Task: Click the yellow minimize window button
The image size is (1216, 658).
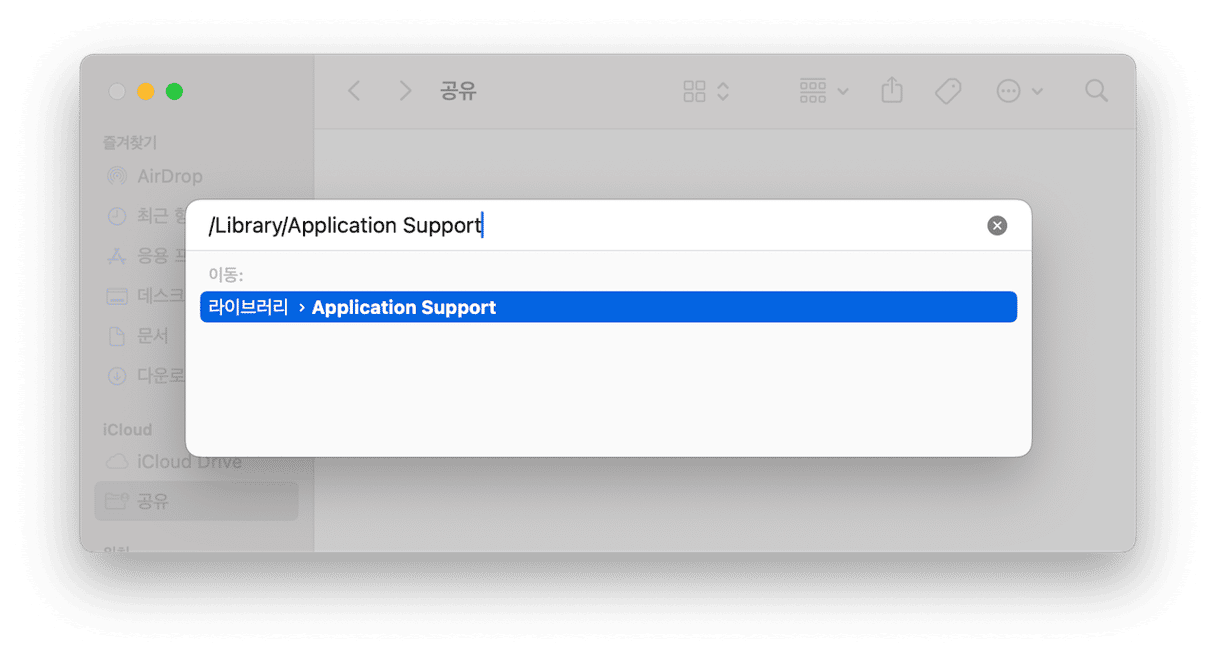Action: [x=146, y=92]
